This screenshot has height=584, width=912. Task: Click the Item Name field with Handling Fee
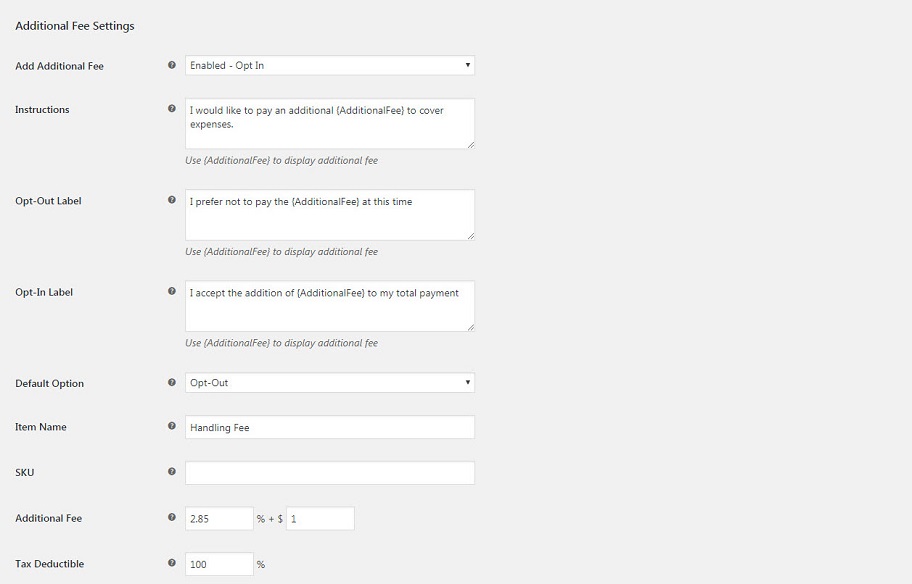(x=330, y=427)
